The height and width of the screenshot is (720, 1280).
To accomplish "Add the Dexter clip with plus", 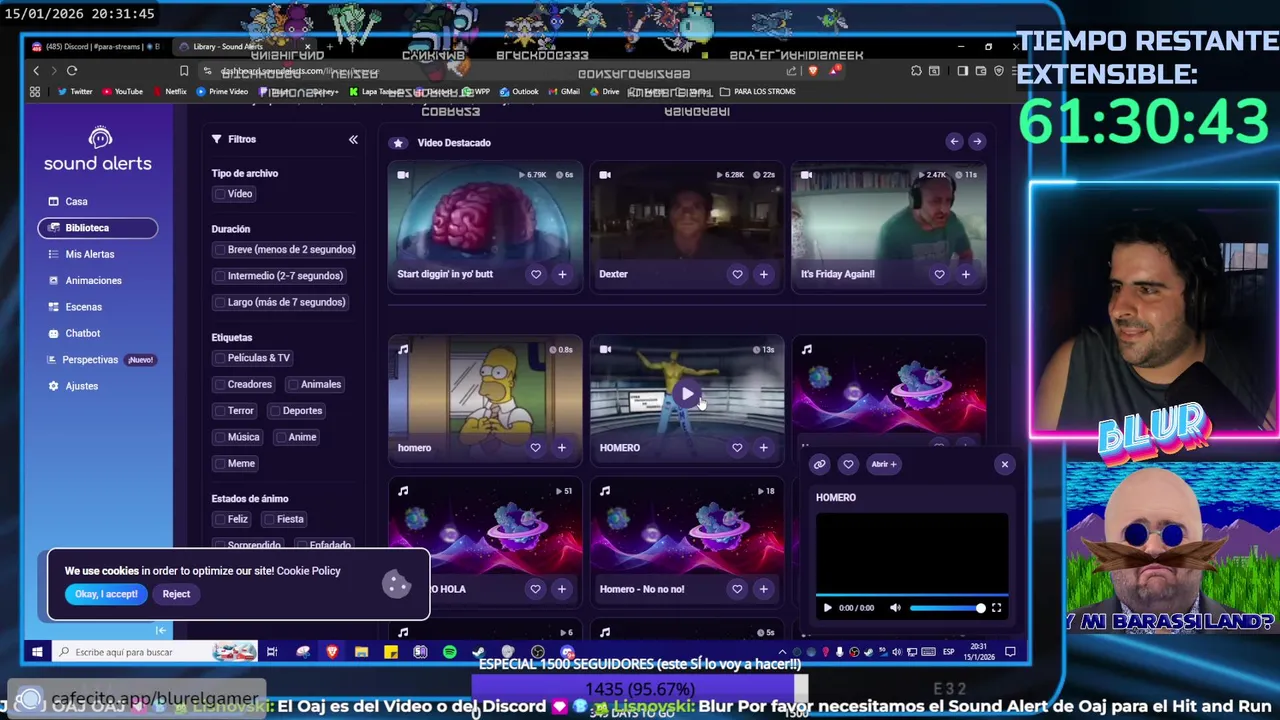I will tap(763, 274).
